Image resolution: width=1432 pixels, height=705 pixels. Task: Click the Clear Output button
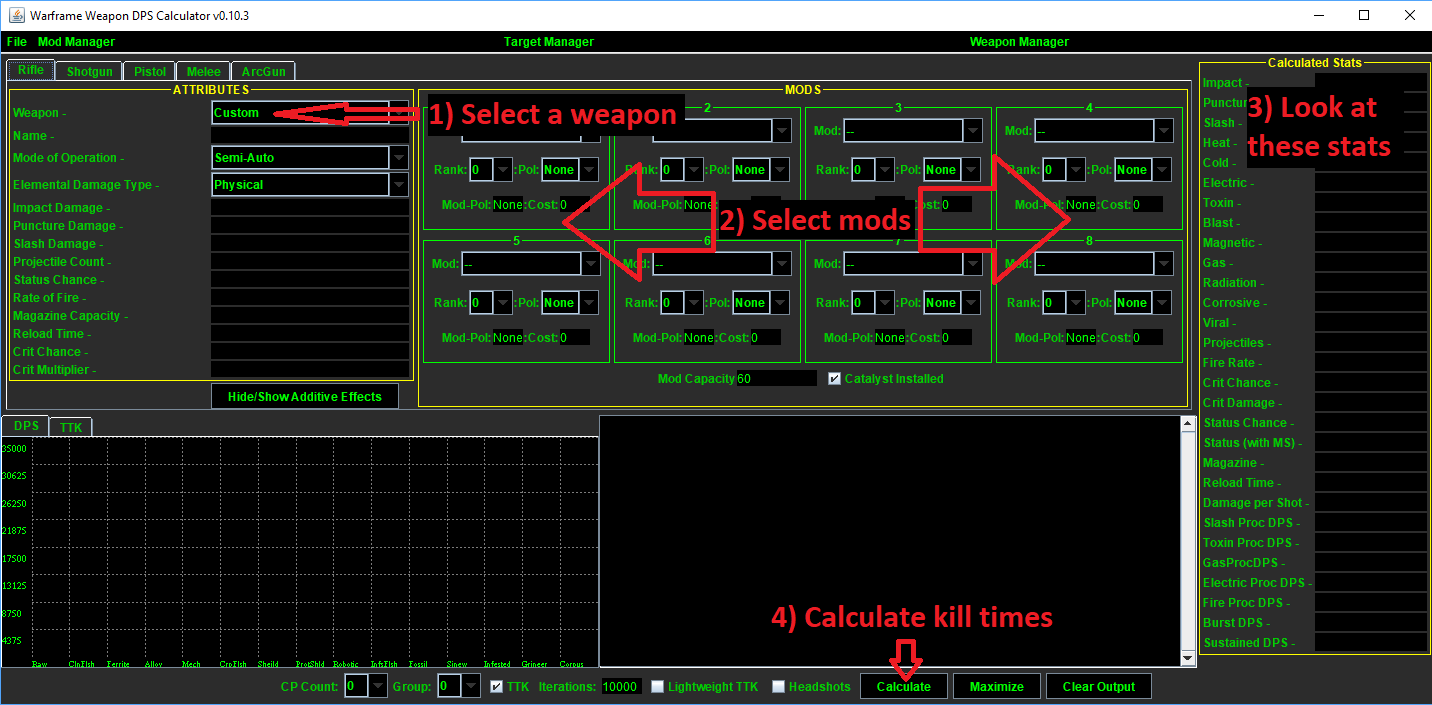[1099, 687]
